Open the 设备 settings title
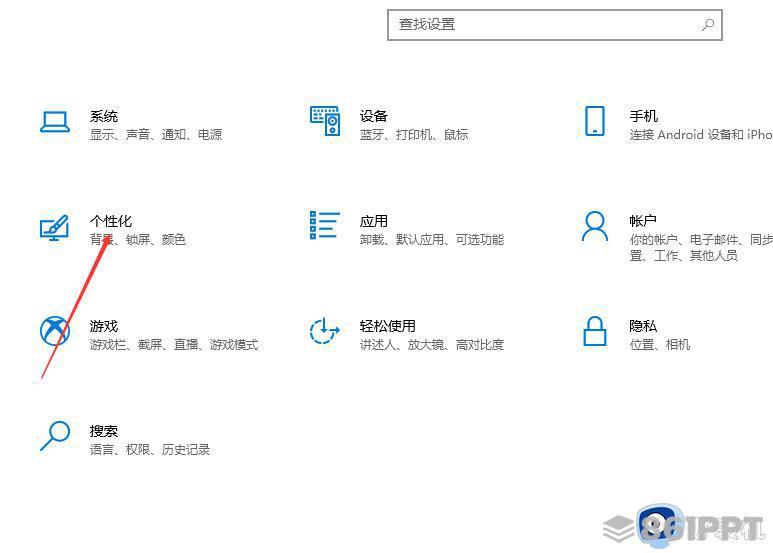Viewport: 773px width, 553px height. (x=373, y=116)
